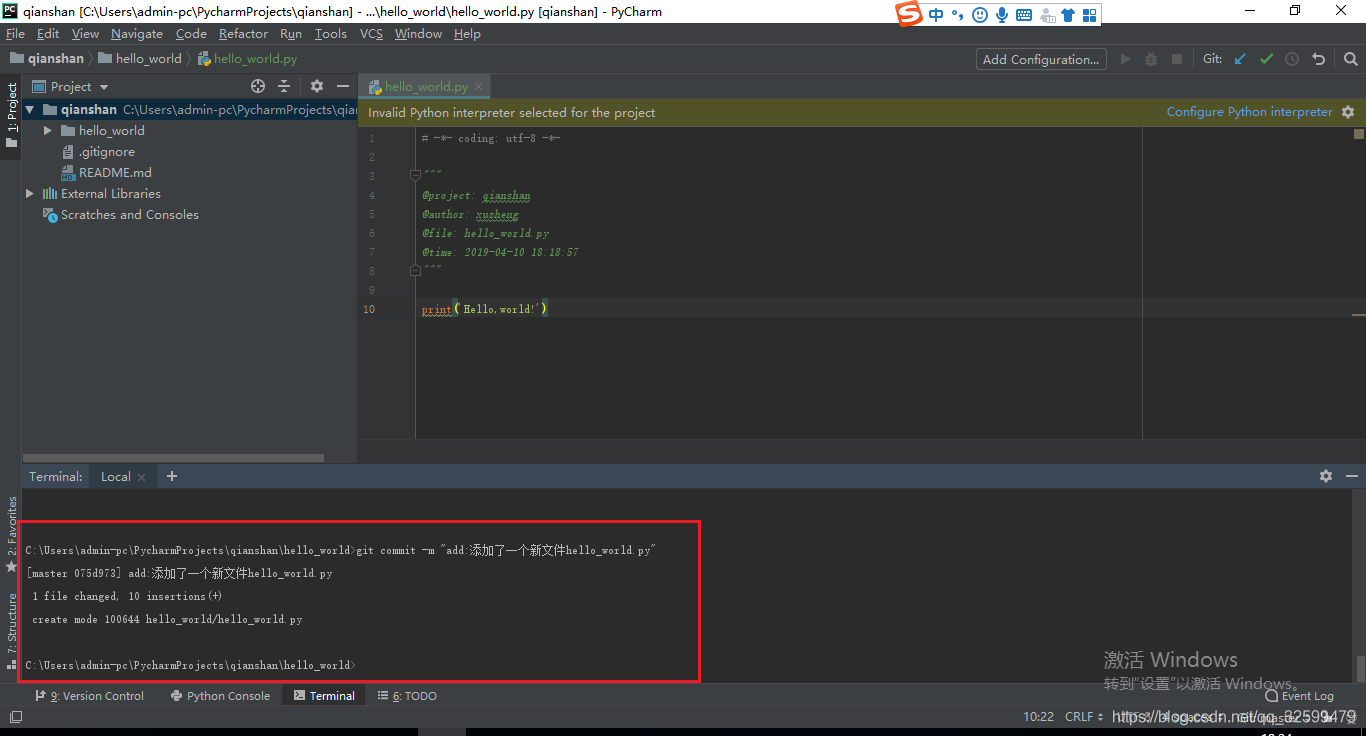Open the Window menu
1366x736 pixels.
[418, 33]
